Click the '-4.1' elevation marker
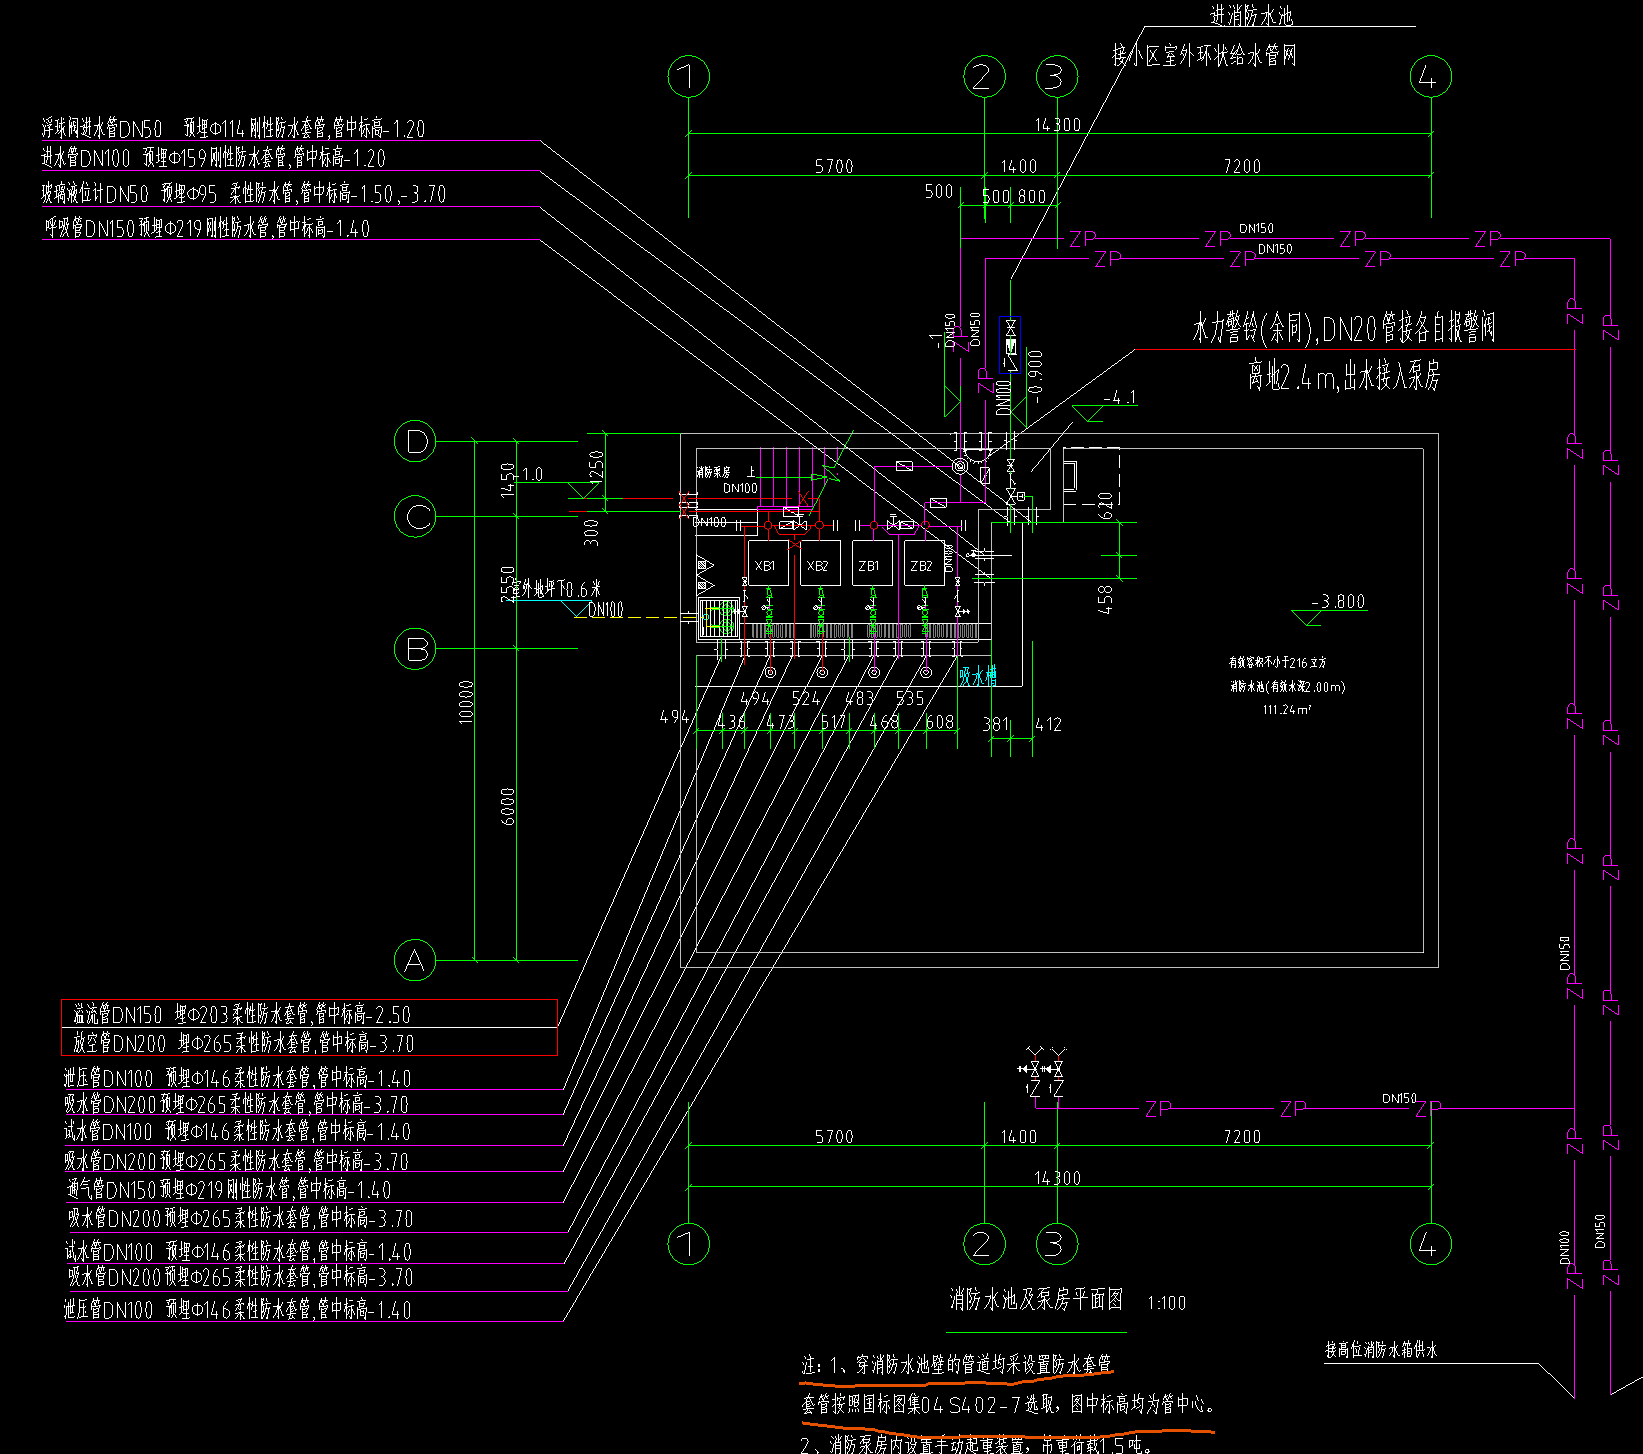The height and width of the screenshot is (1454, 1643). 1118,397
